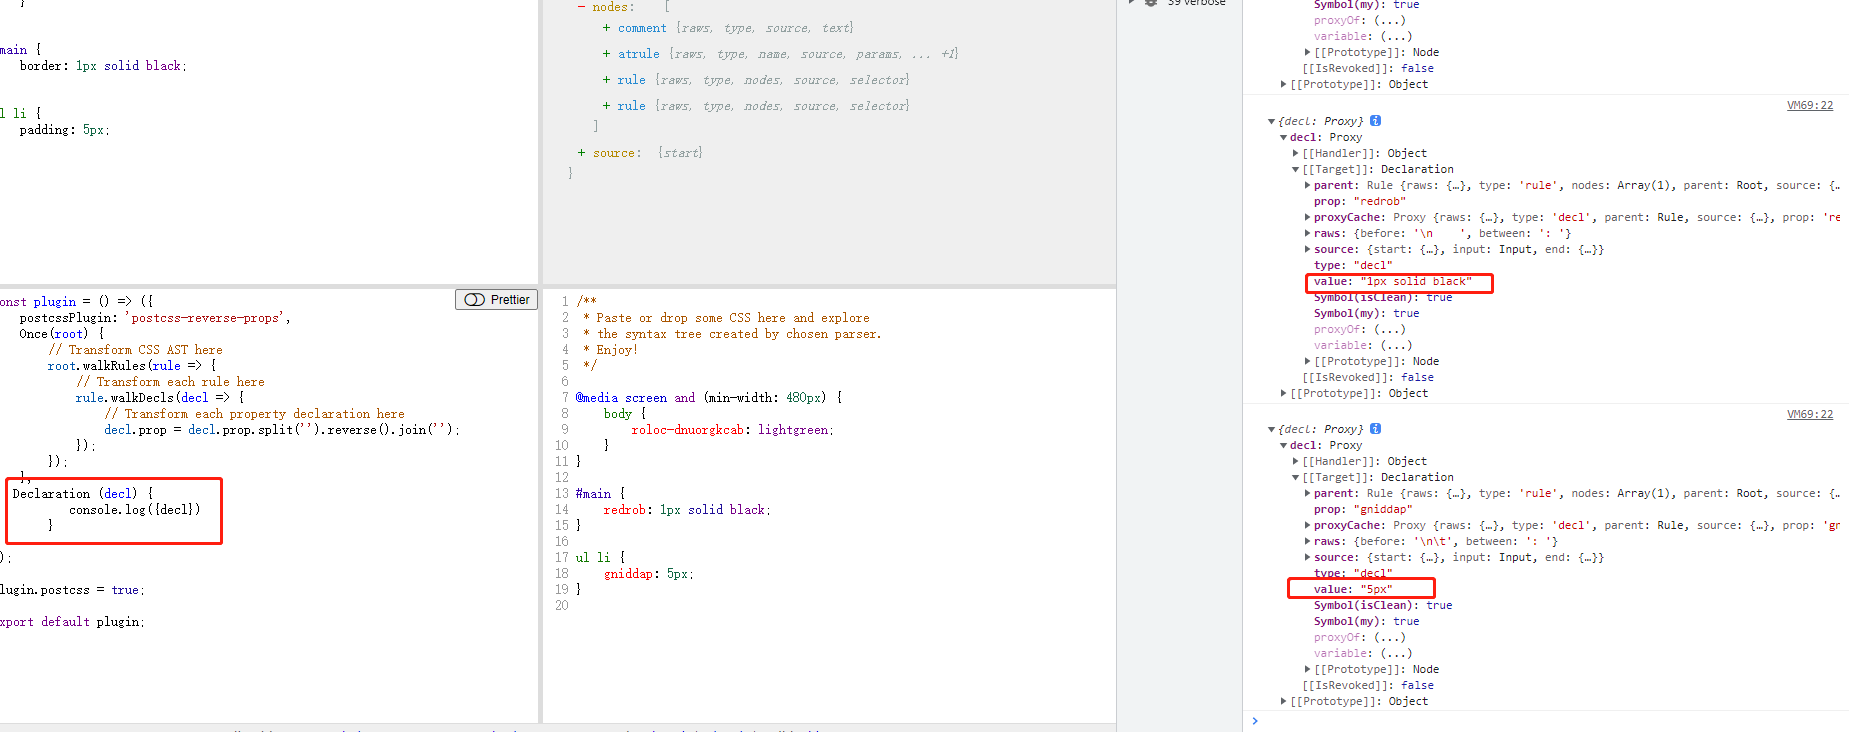Image resolution: width=1849 pixels, height=732 pixels.
Task: Expand the parent: Rule property in the gniddap log
Action: coord(1308,493)
